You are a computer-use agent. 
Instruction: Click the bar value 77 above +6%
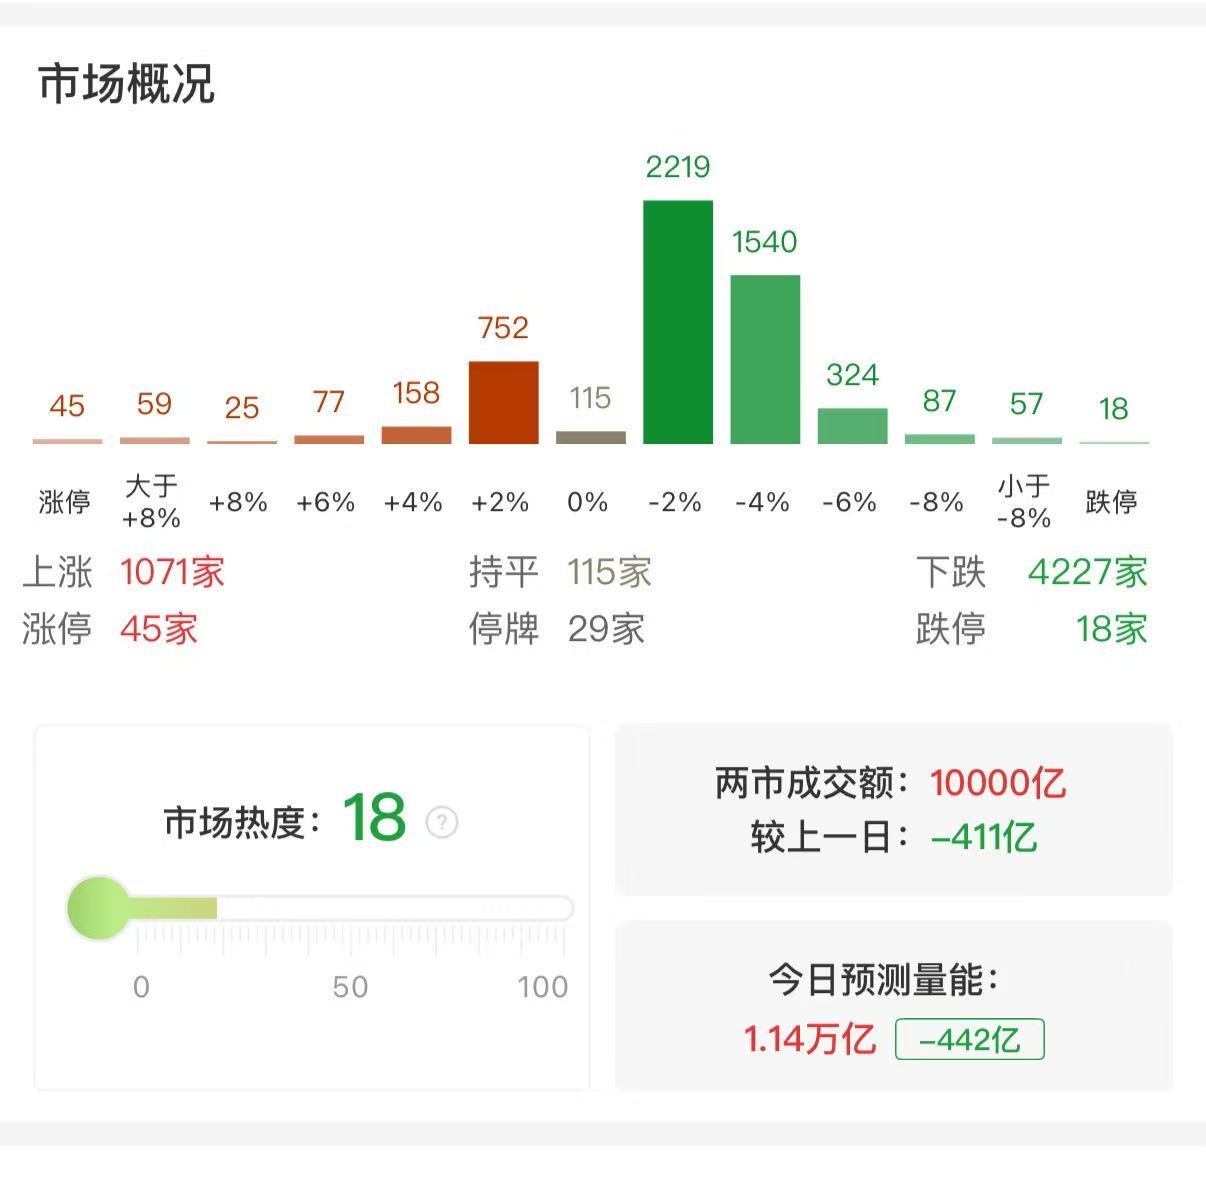[x=329, y=402]
